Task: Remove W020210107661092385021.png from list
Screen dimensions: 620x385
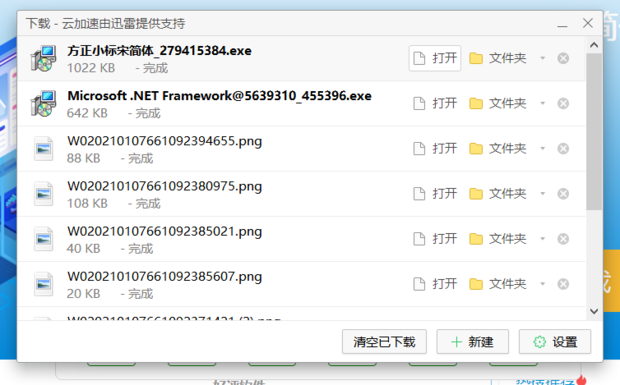Action: (x=563, y=238)
